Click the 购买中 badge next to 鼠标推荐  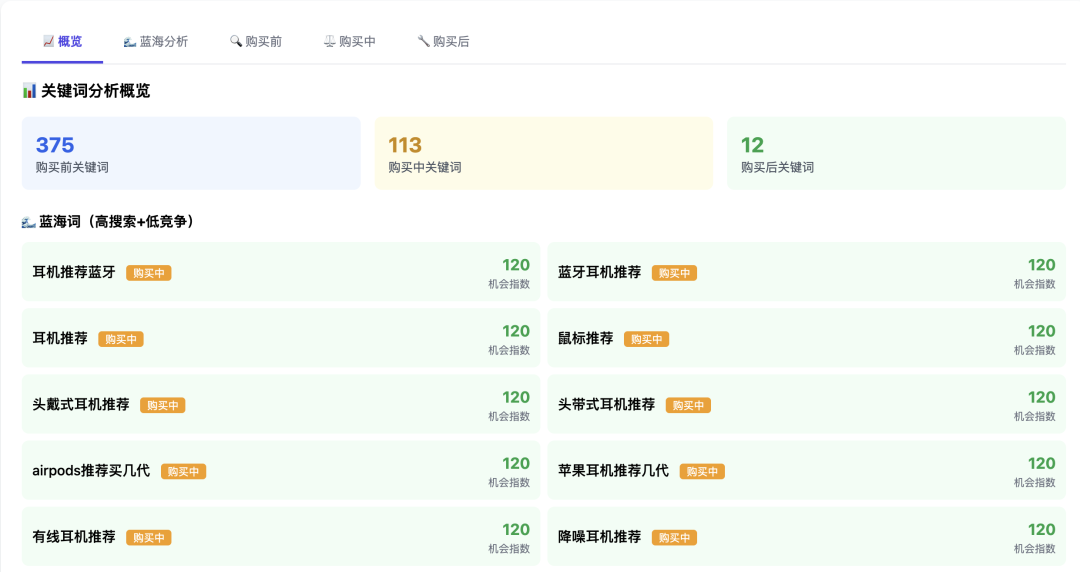[x=646, y=339]
